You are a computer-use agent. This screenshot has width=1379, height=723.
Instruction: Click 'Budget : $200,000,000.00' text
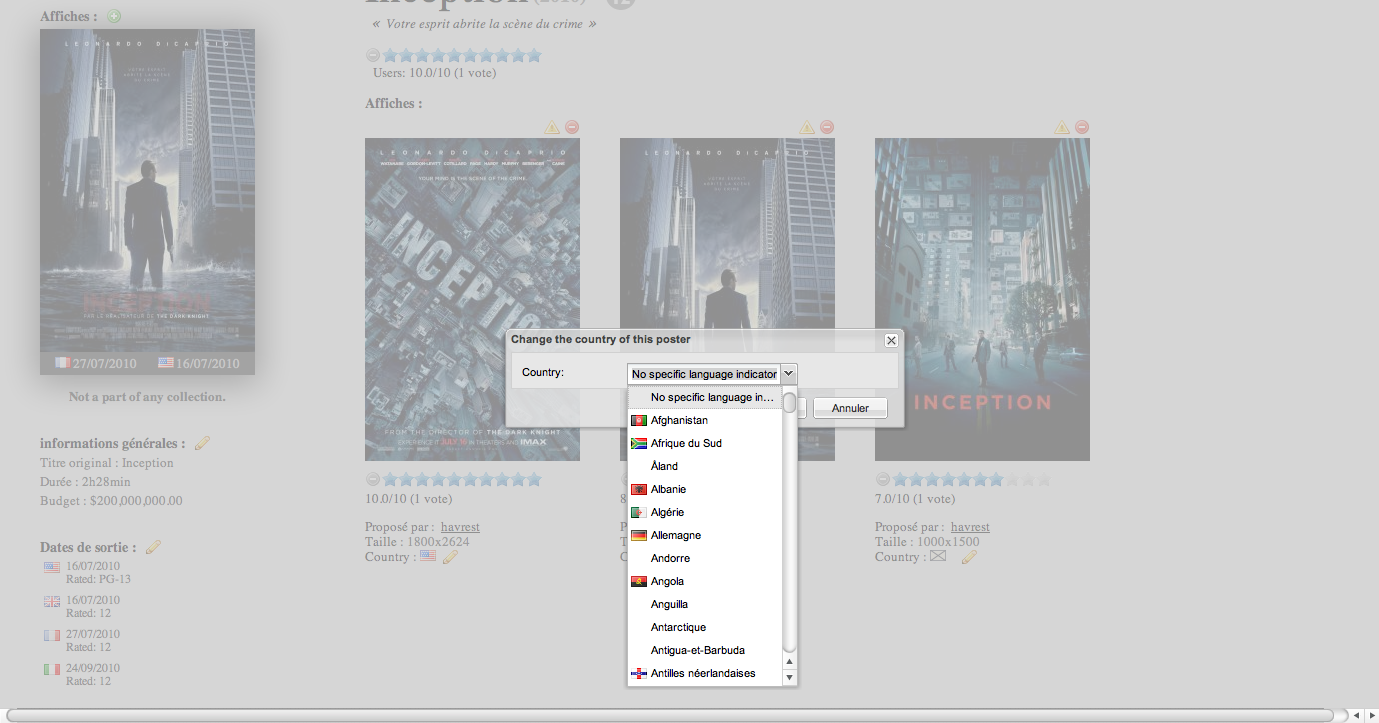tap(111, 501)
